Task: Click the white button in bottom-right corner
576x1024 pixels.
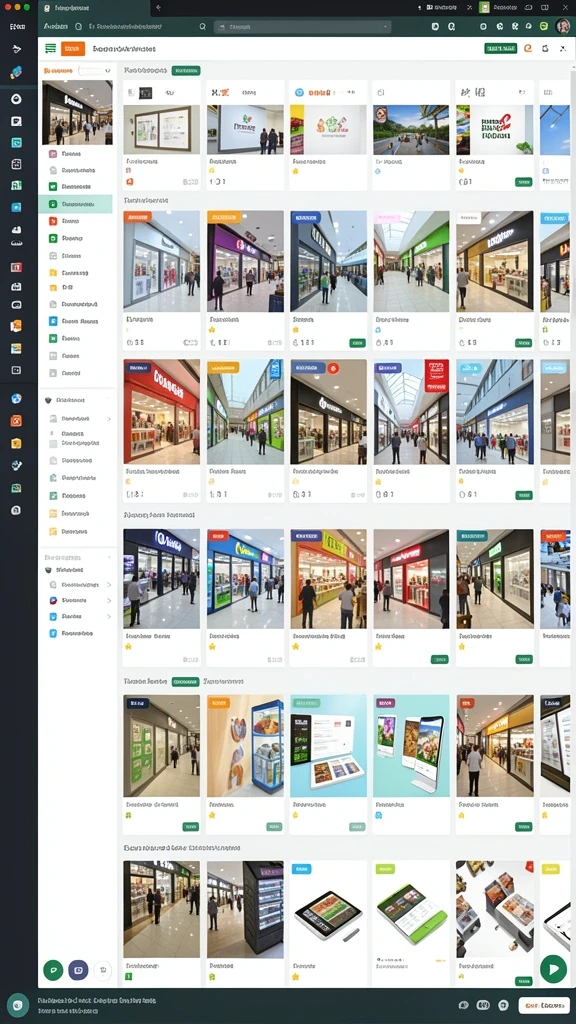Action: pyautogui.click(x=544, y=1005)
